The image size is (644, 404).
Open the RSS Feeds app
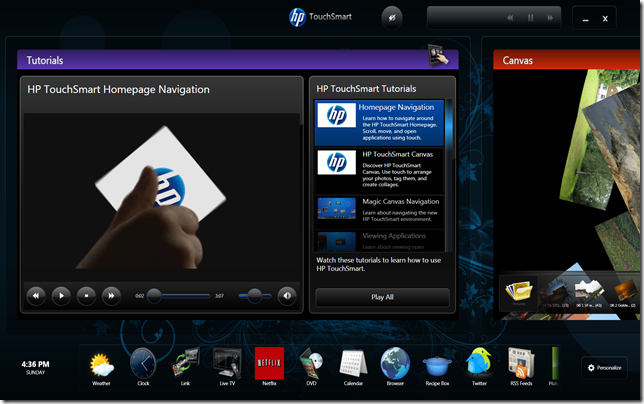coord(521,366)
